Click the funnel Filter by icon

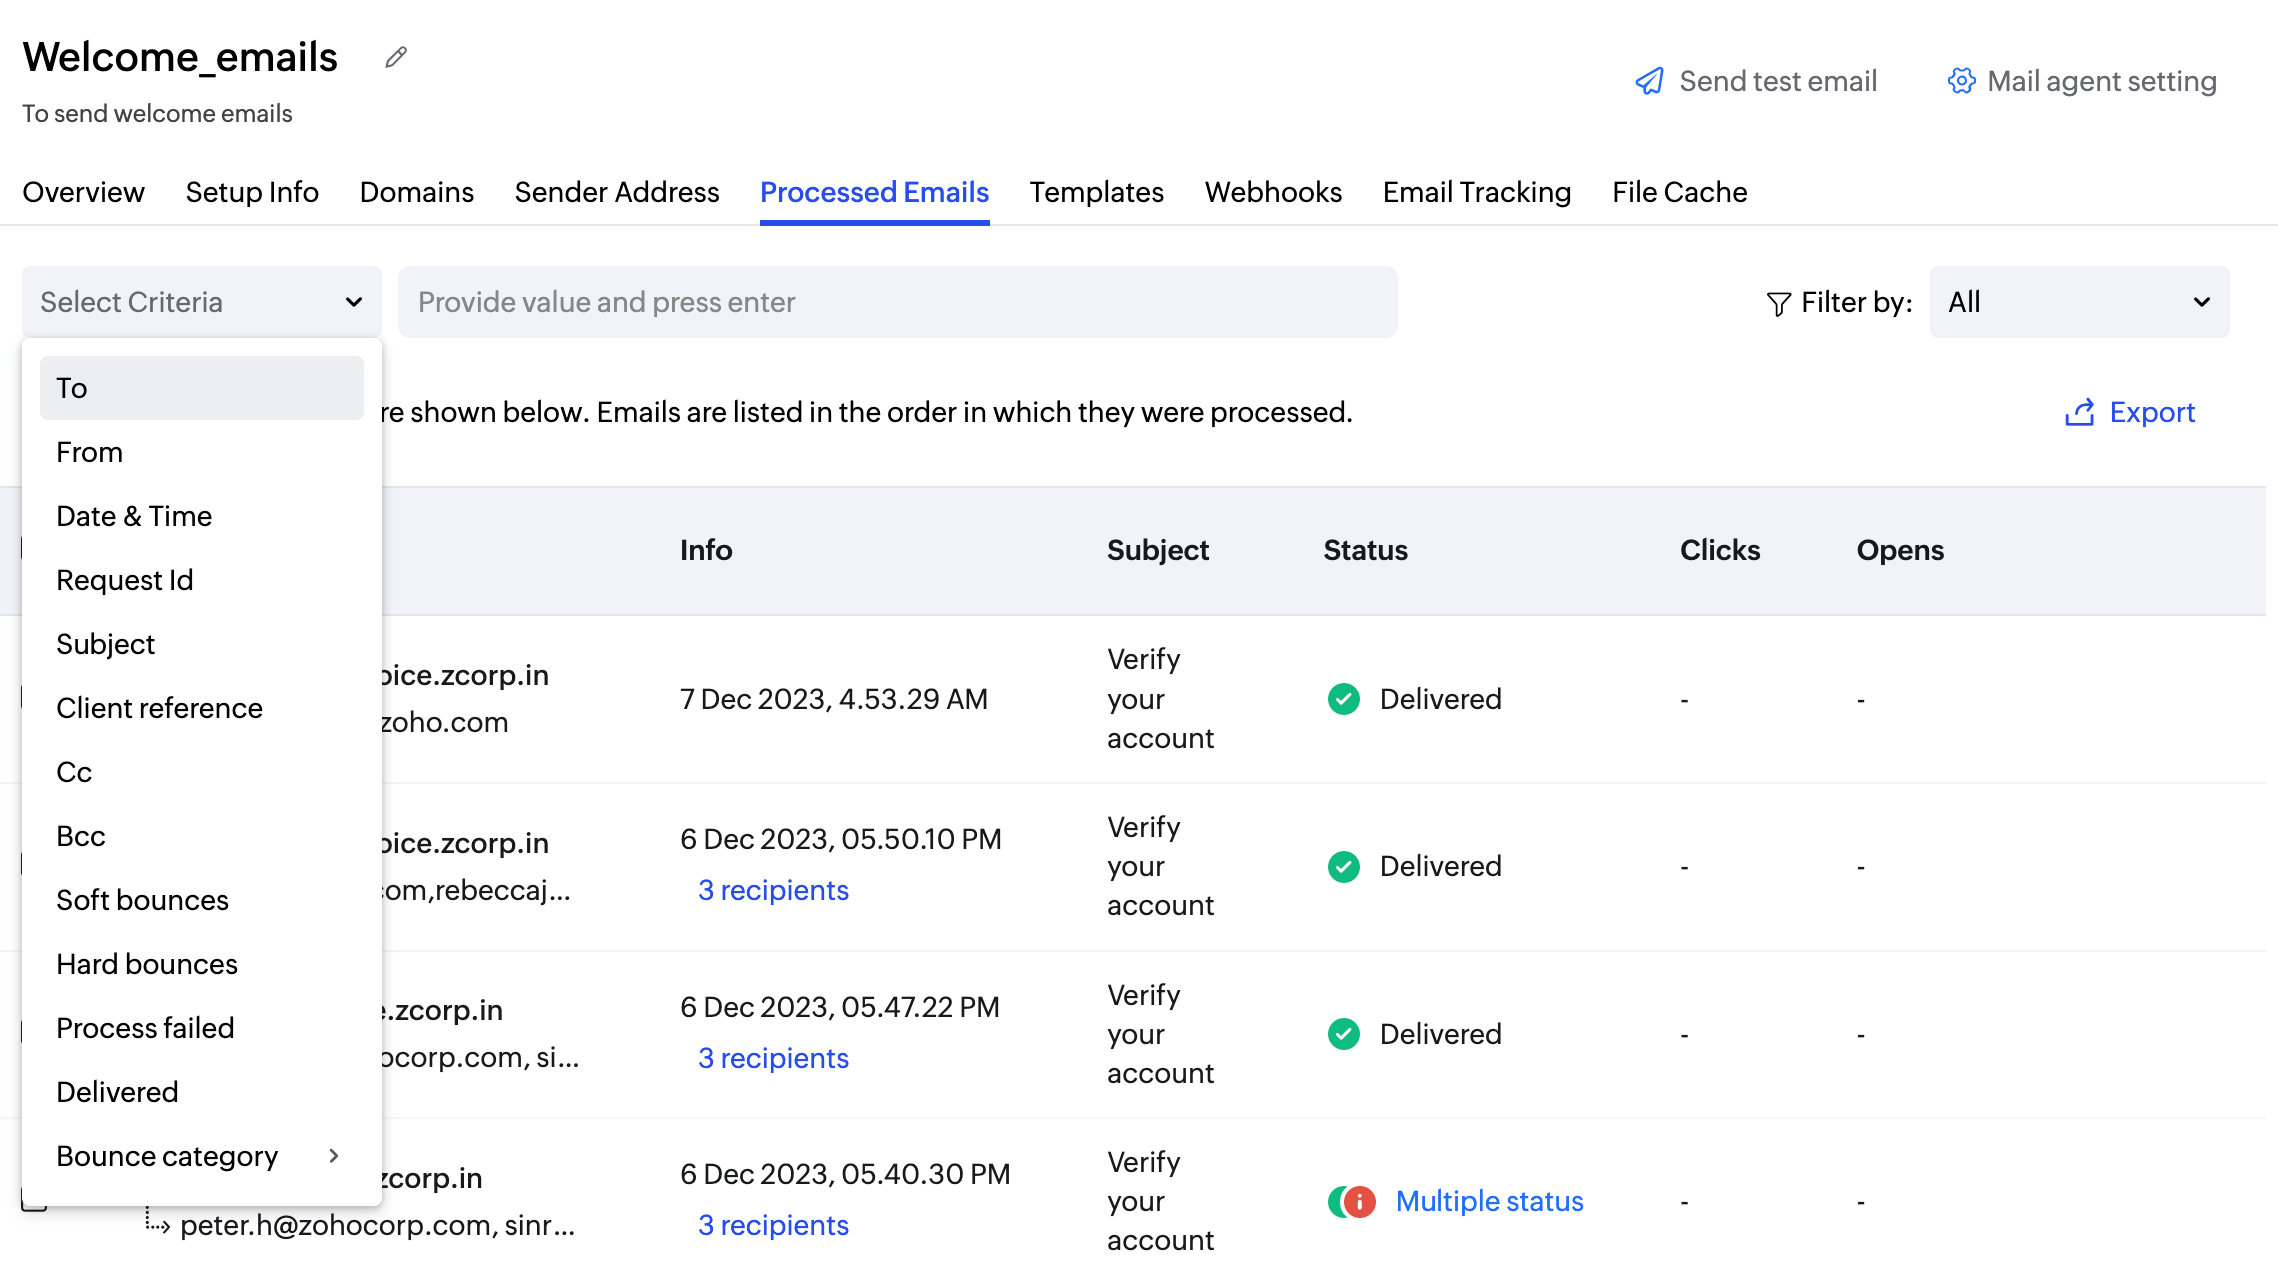coord(1778,303)
